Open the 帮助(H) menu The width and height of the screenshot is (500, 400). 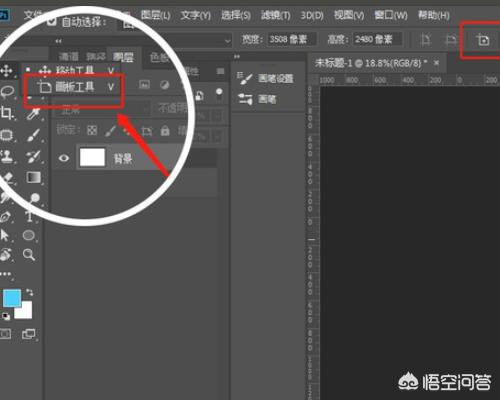[434, 15]
